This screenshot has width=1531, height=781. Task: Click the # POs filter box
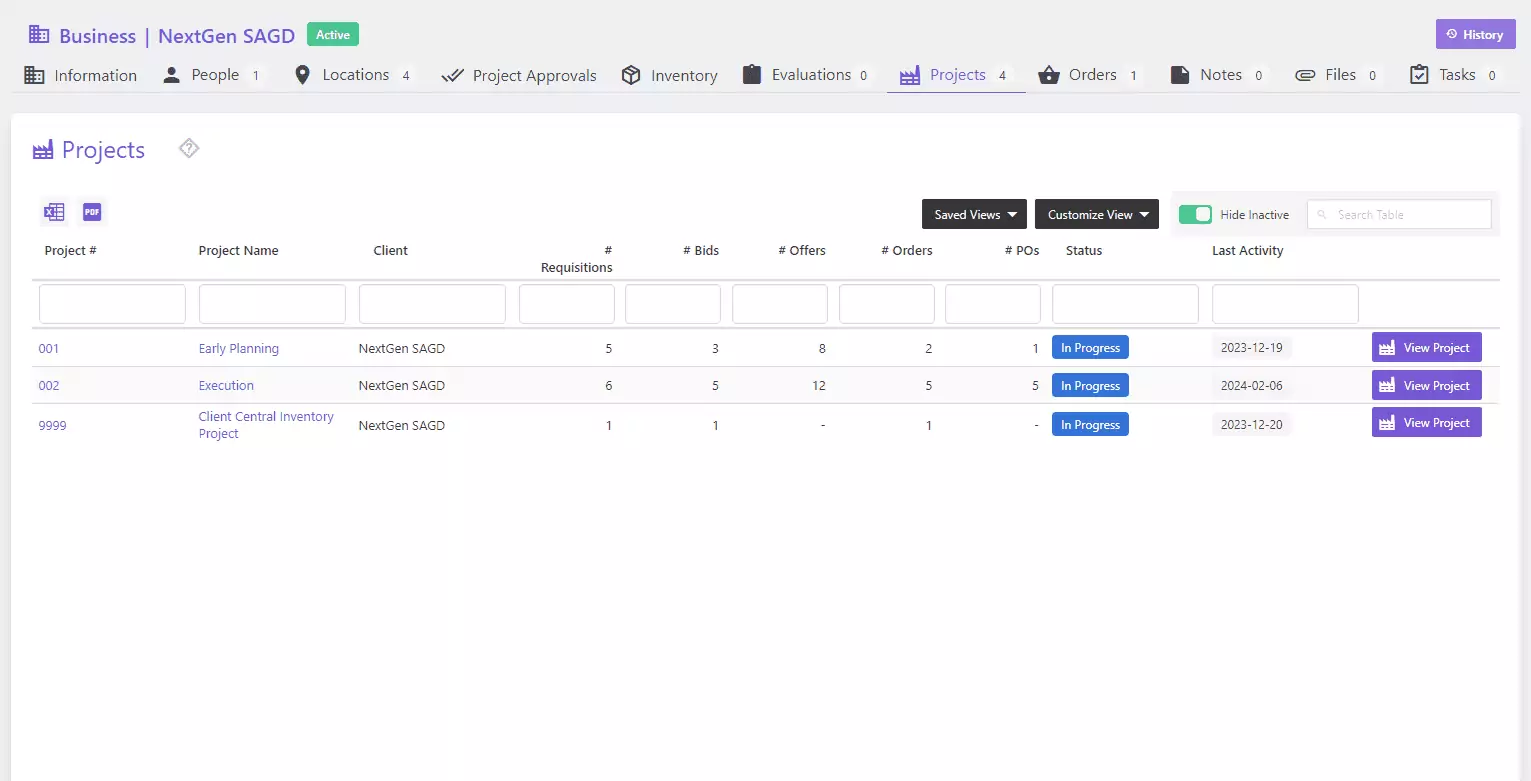993,304
